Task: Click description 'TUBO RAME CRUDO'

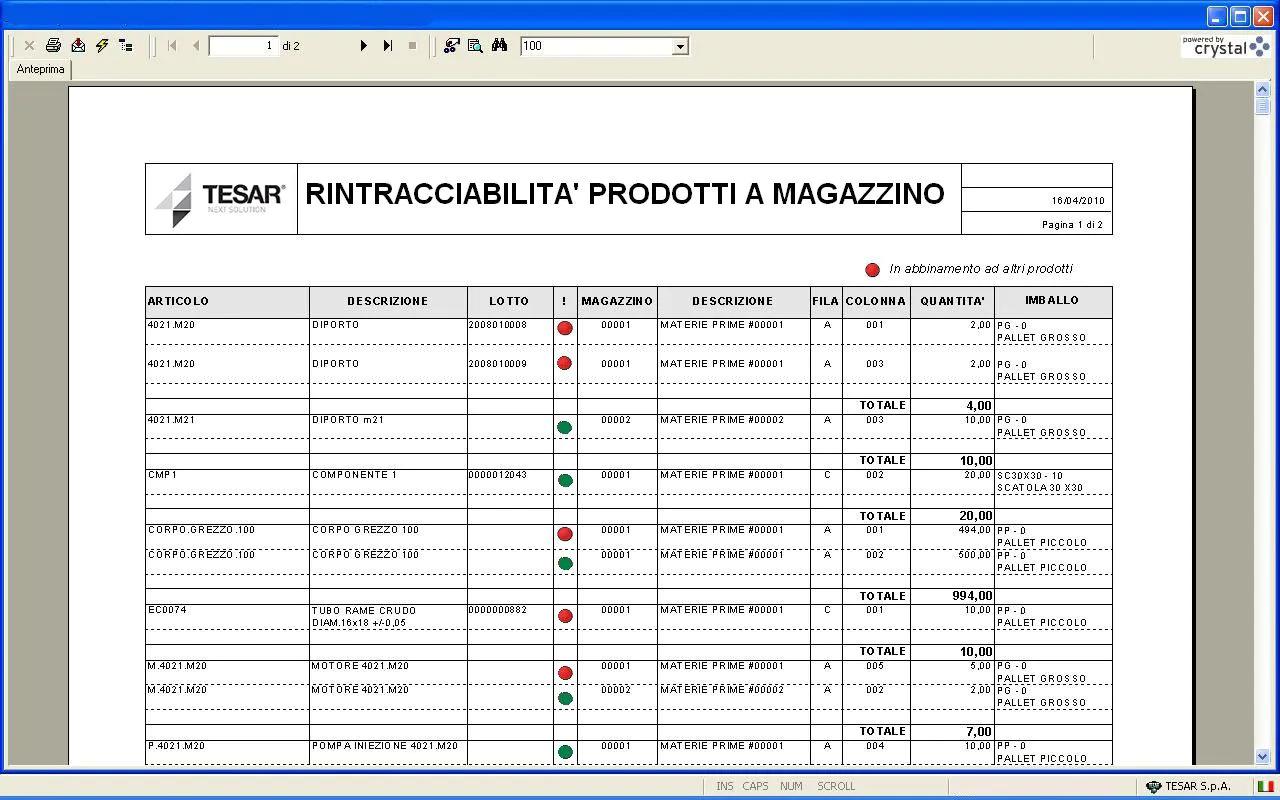Action: point(363,611)
